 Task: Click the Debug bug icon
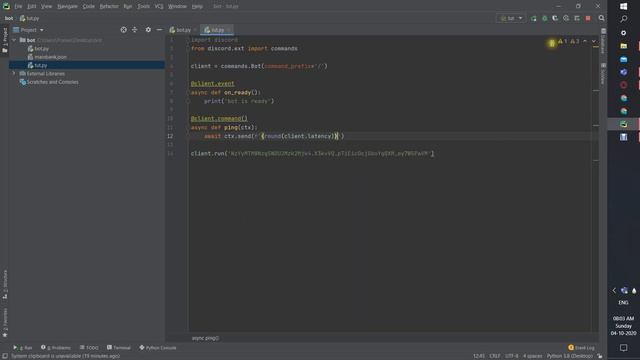pos(544,18)
